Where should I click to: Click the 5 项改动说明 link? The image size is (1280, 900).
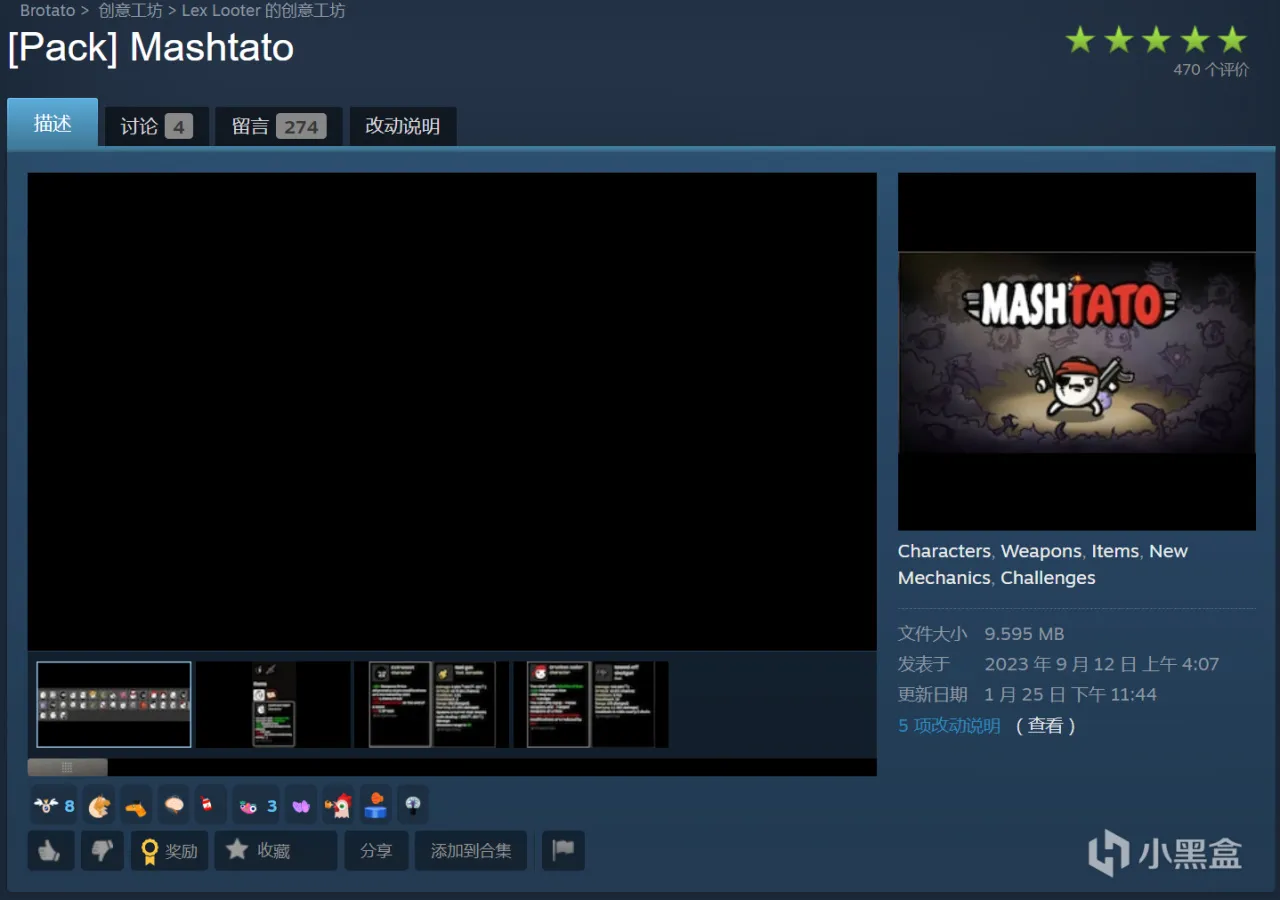coord(949,726)
